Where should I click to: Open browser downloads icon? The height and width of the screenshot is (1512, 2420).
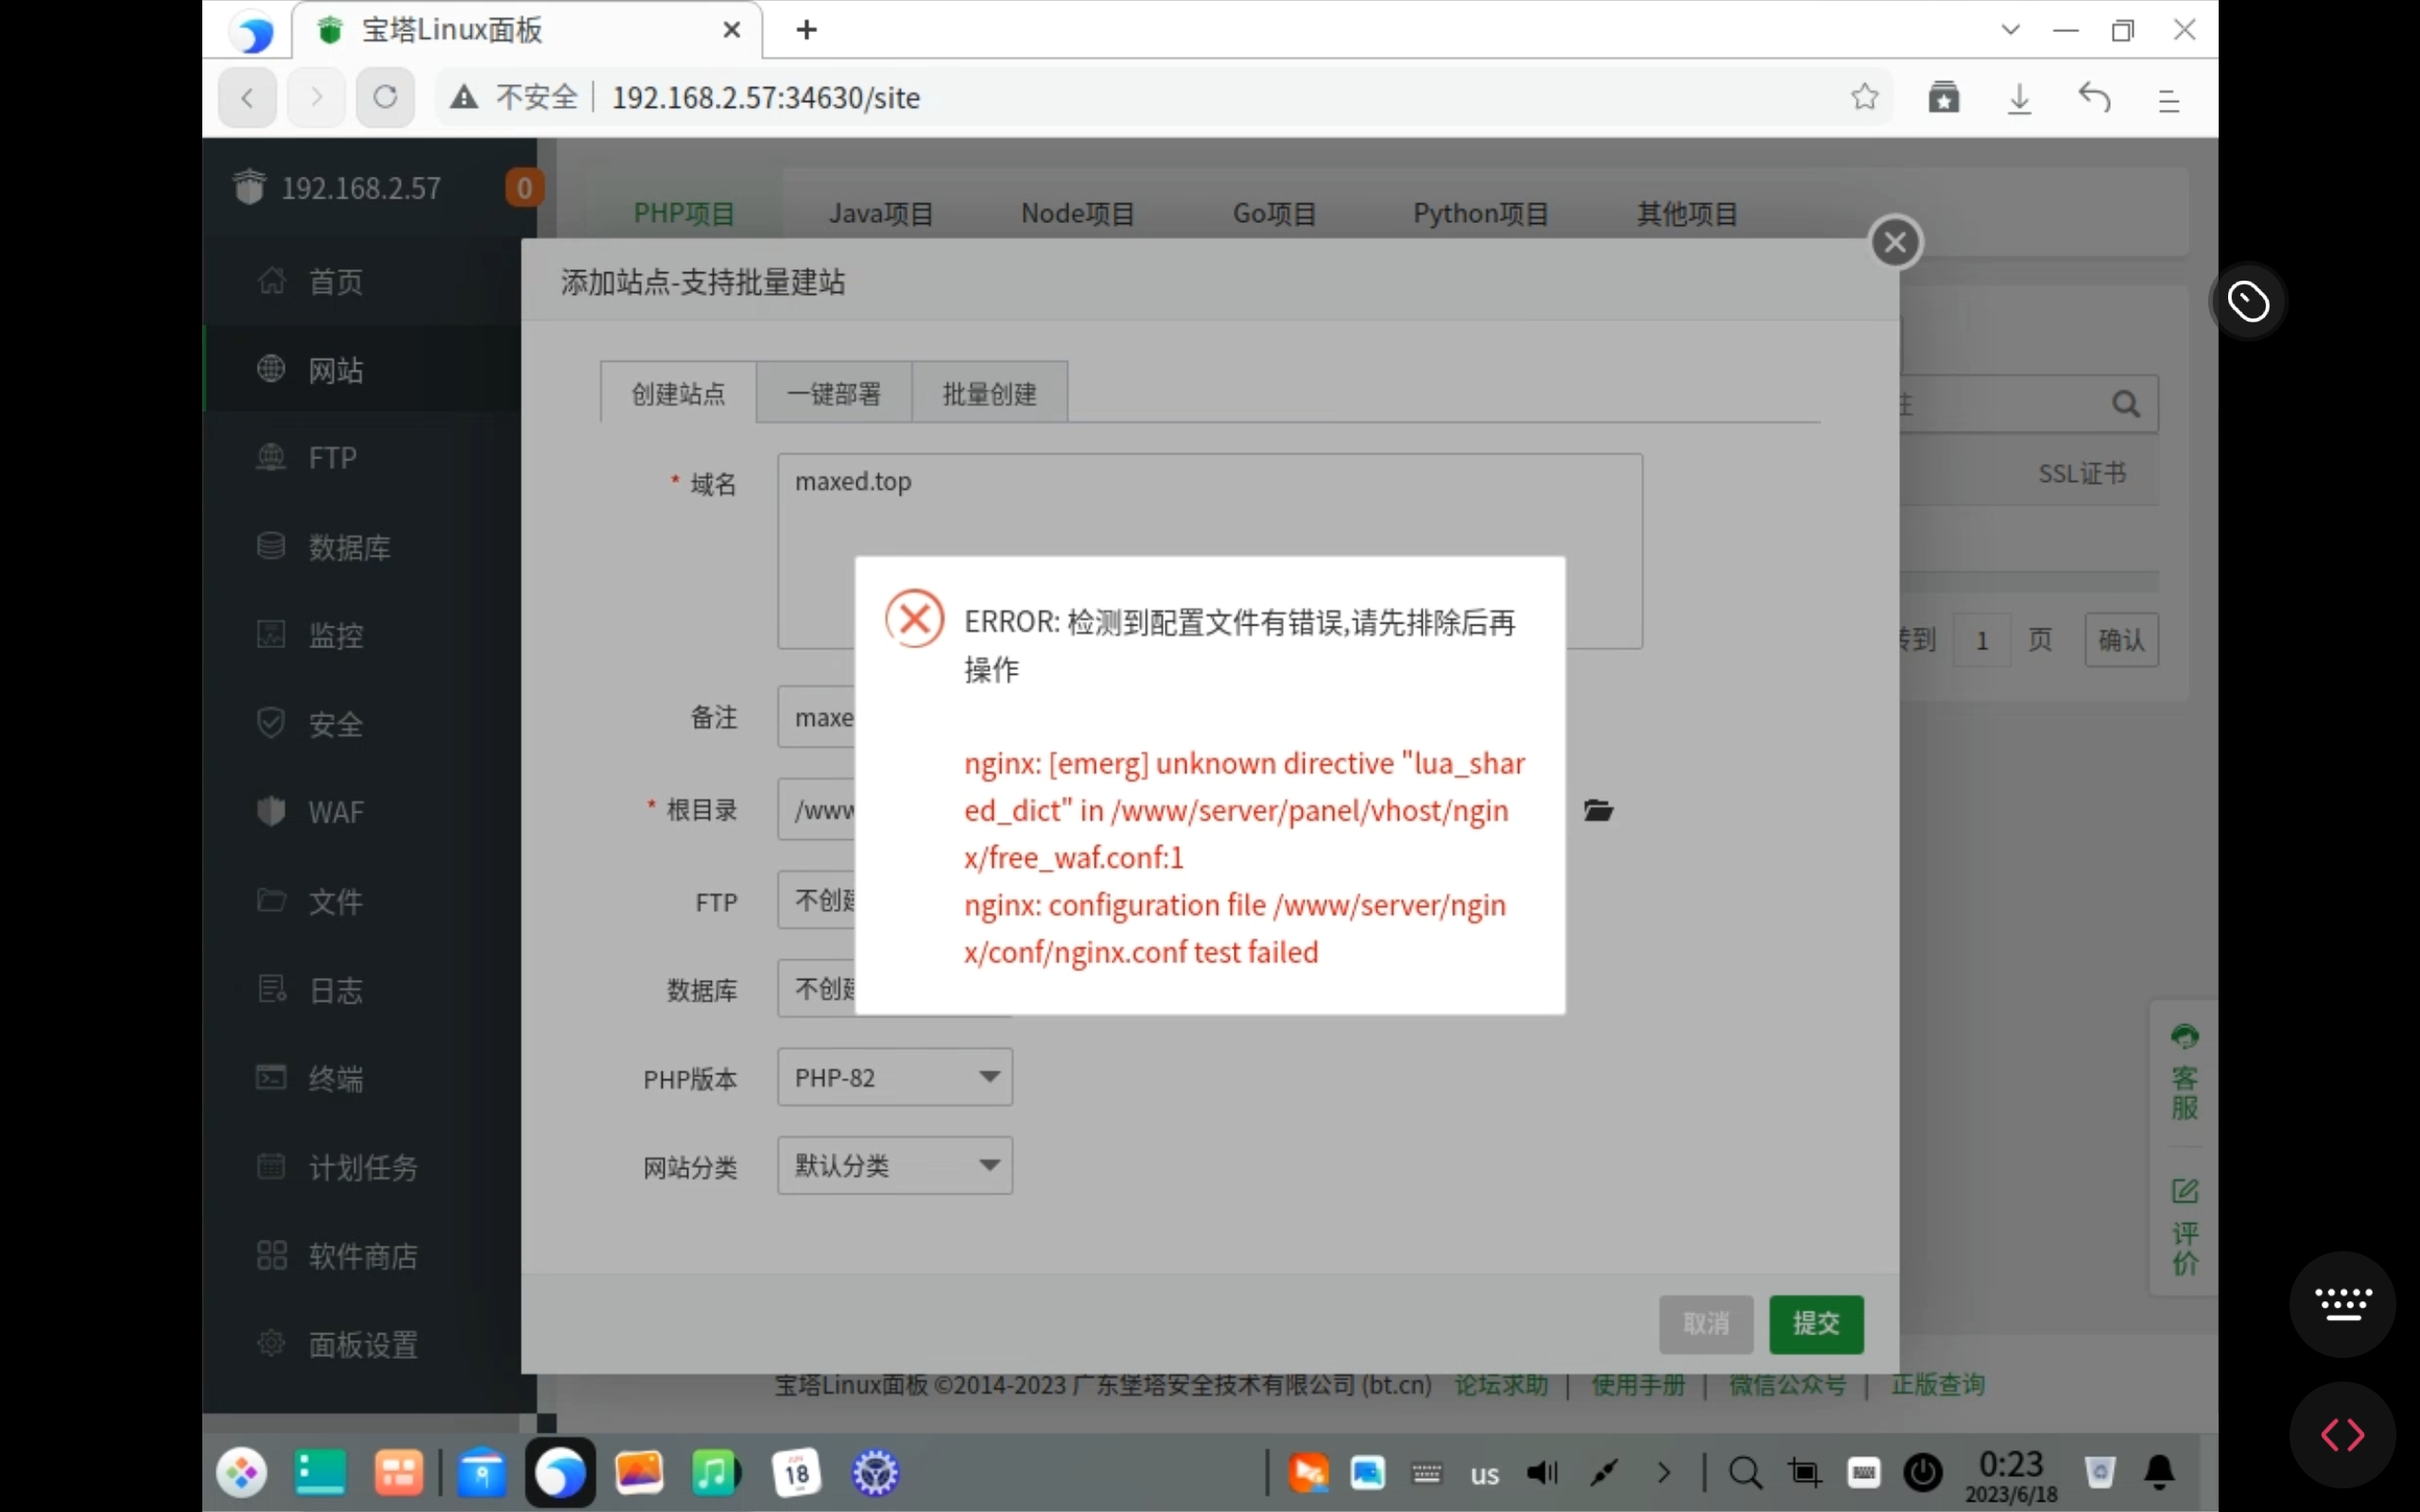coord(2019,98)
